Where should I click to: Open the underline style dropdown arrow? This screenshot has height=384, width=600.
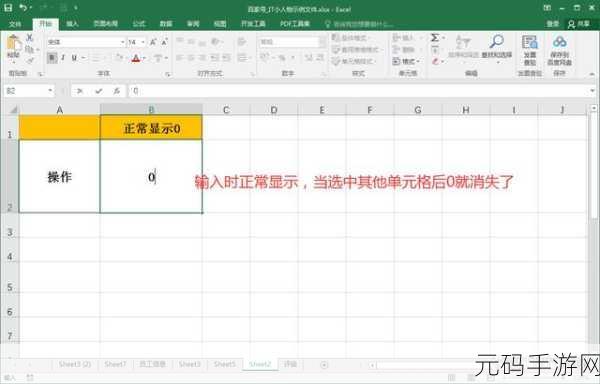[x=83, y=59]
